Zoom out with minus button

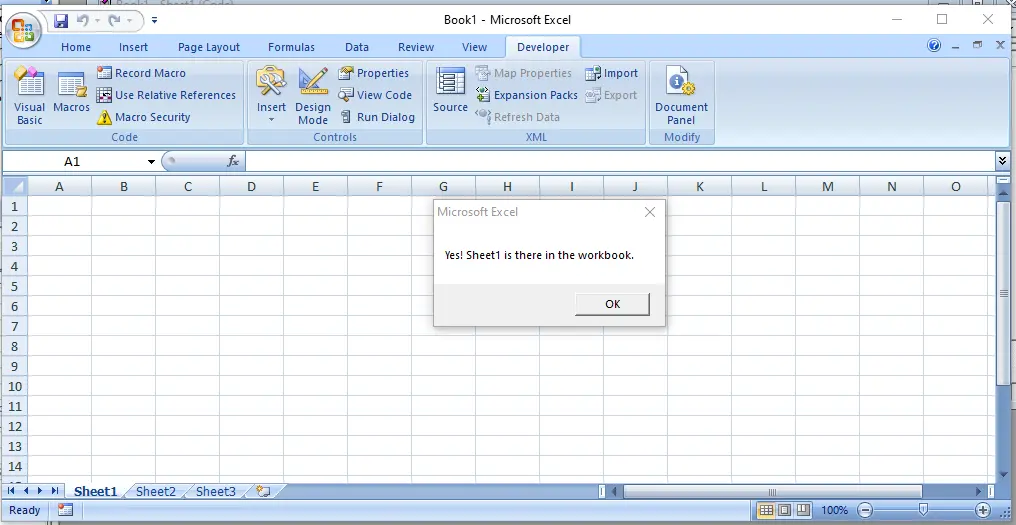(864, 510)
